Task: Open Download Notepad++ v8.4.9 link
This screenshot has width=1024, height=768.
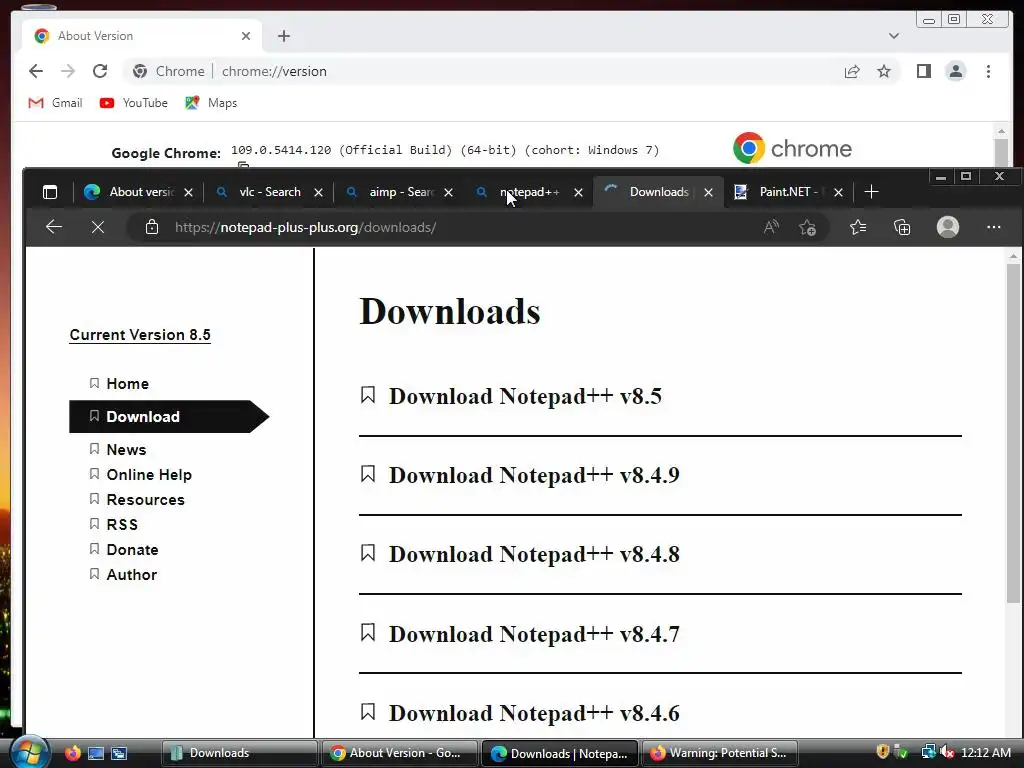Action: (534, 475)
